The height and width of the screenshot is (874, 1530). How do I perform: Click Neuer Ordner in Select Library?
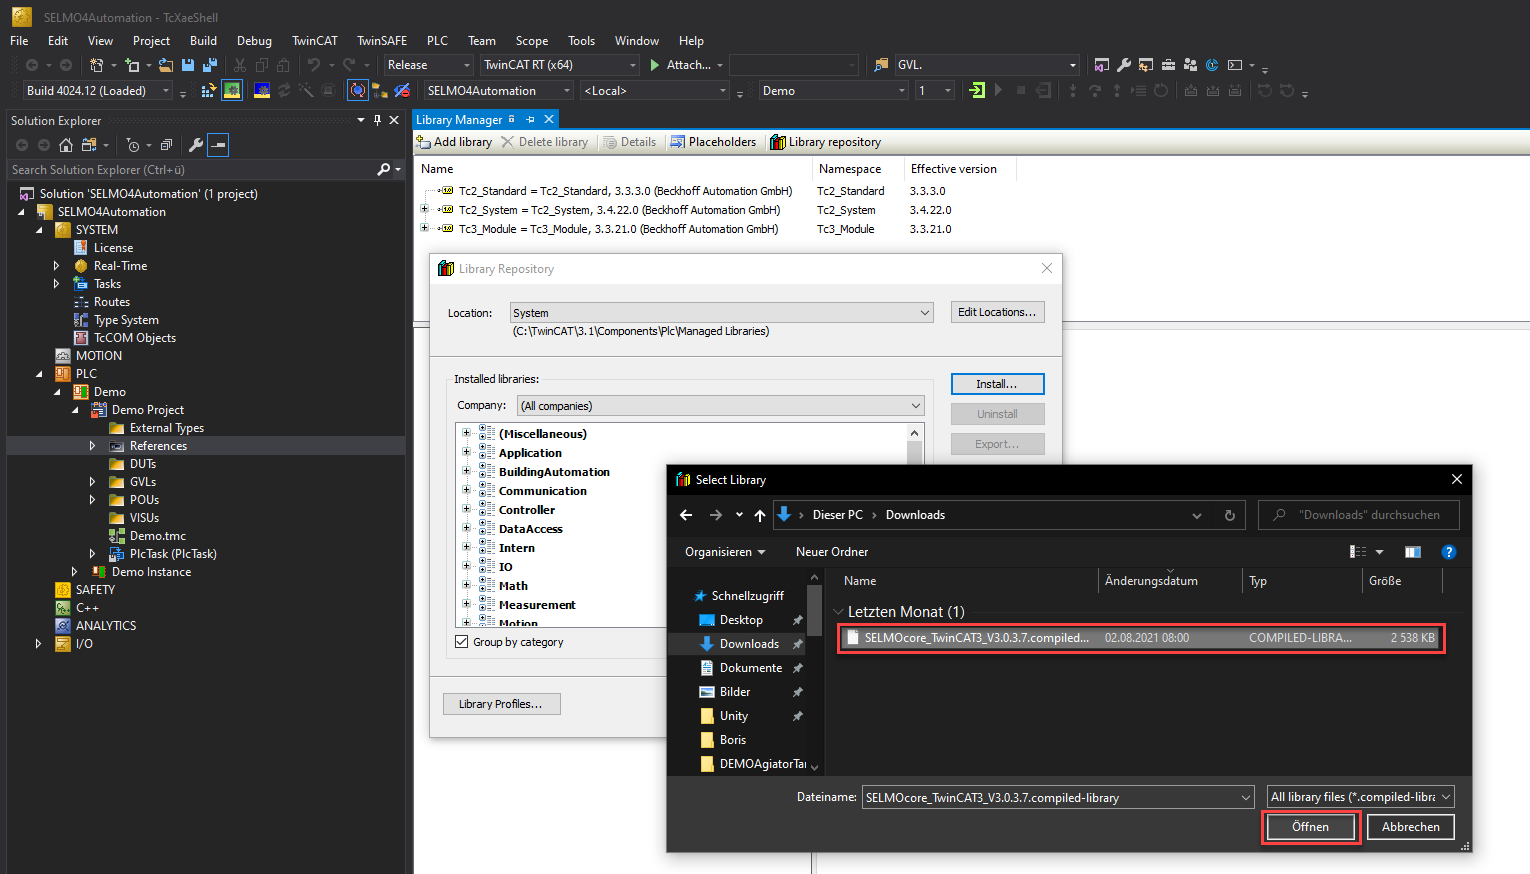(832, 552)
